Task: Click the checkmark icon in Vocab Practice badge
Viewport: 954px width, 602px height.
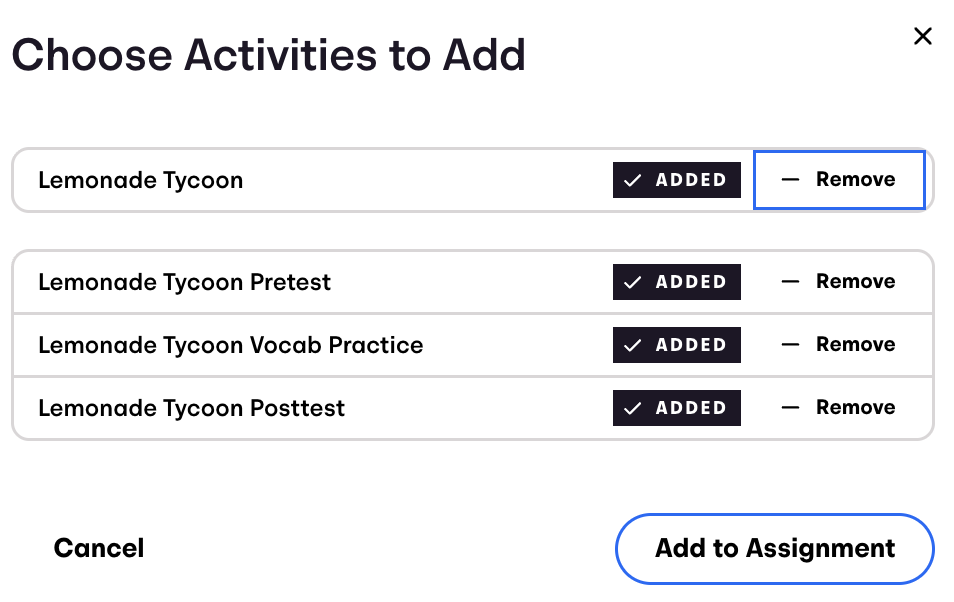Action: click(x=632, y=346)
